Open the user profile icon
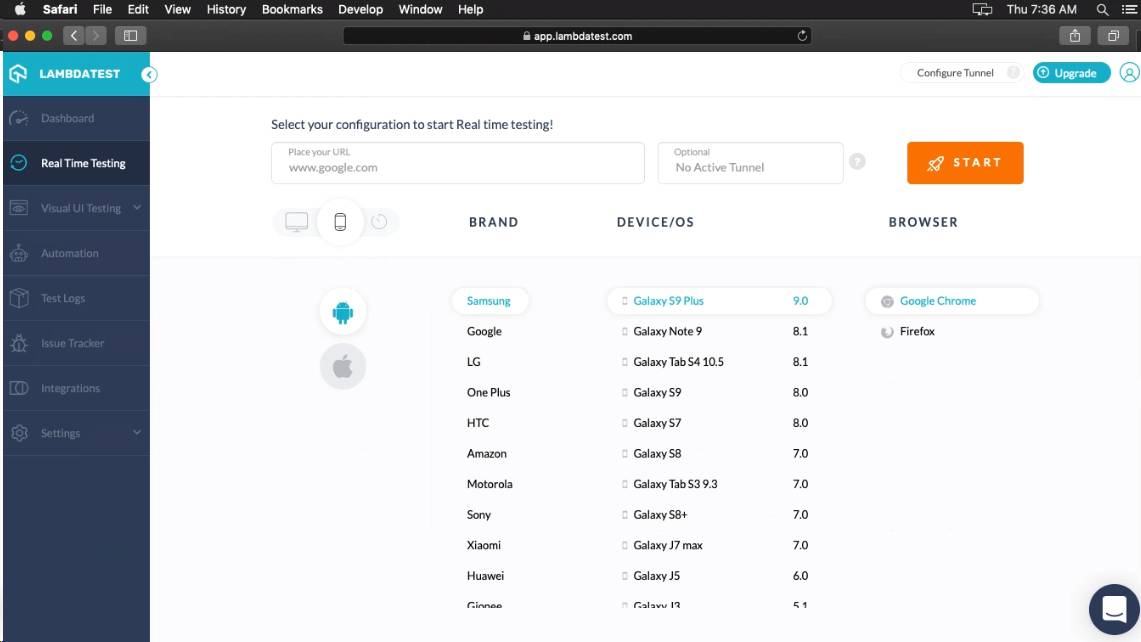The width and height of the screenshot is (1141, 642). (1129, 73)
